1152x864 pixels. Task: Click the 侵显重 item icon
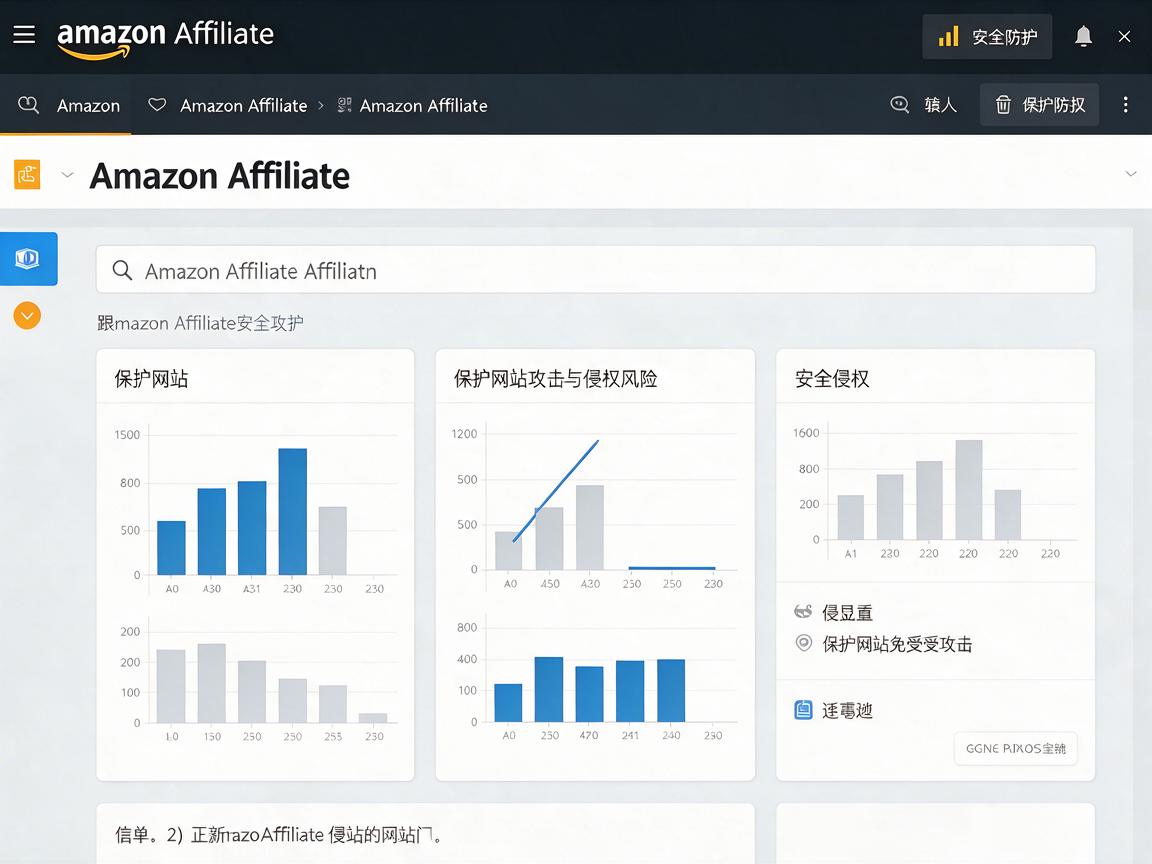[803, 611]
